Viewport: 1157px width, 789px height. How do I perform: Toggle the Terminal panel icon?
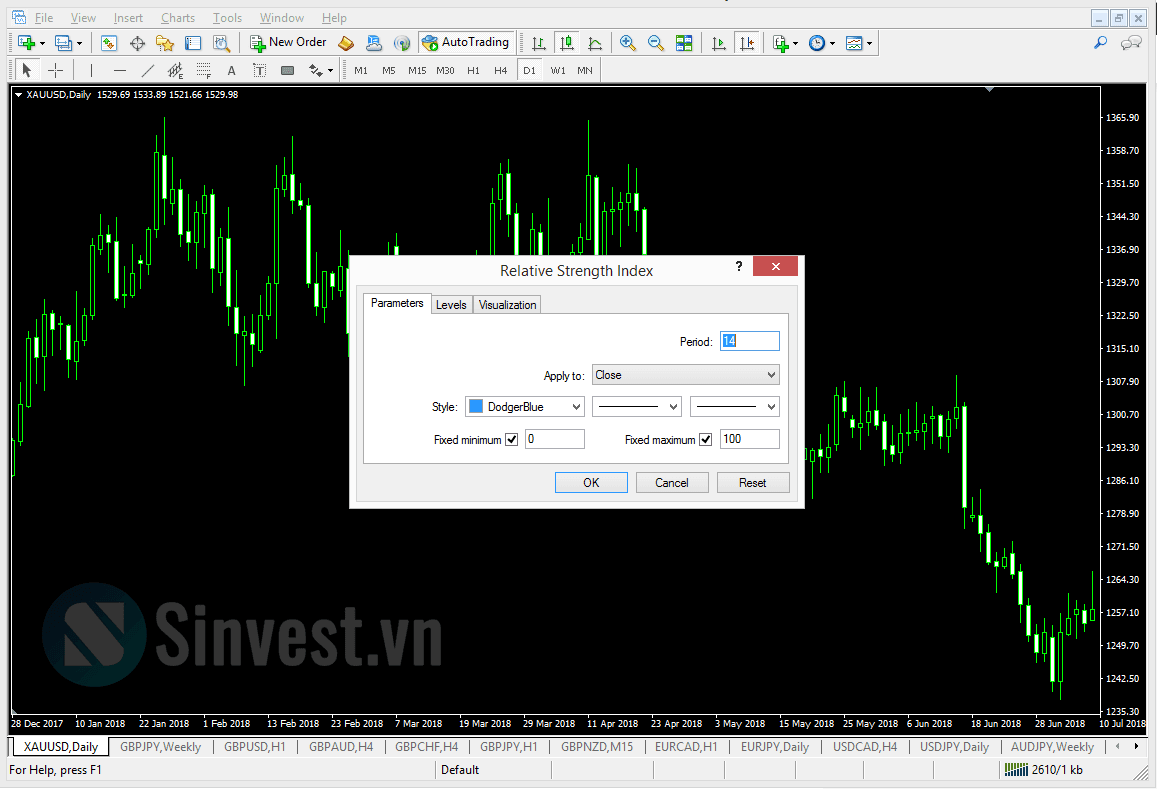193,44
